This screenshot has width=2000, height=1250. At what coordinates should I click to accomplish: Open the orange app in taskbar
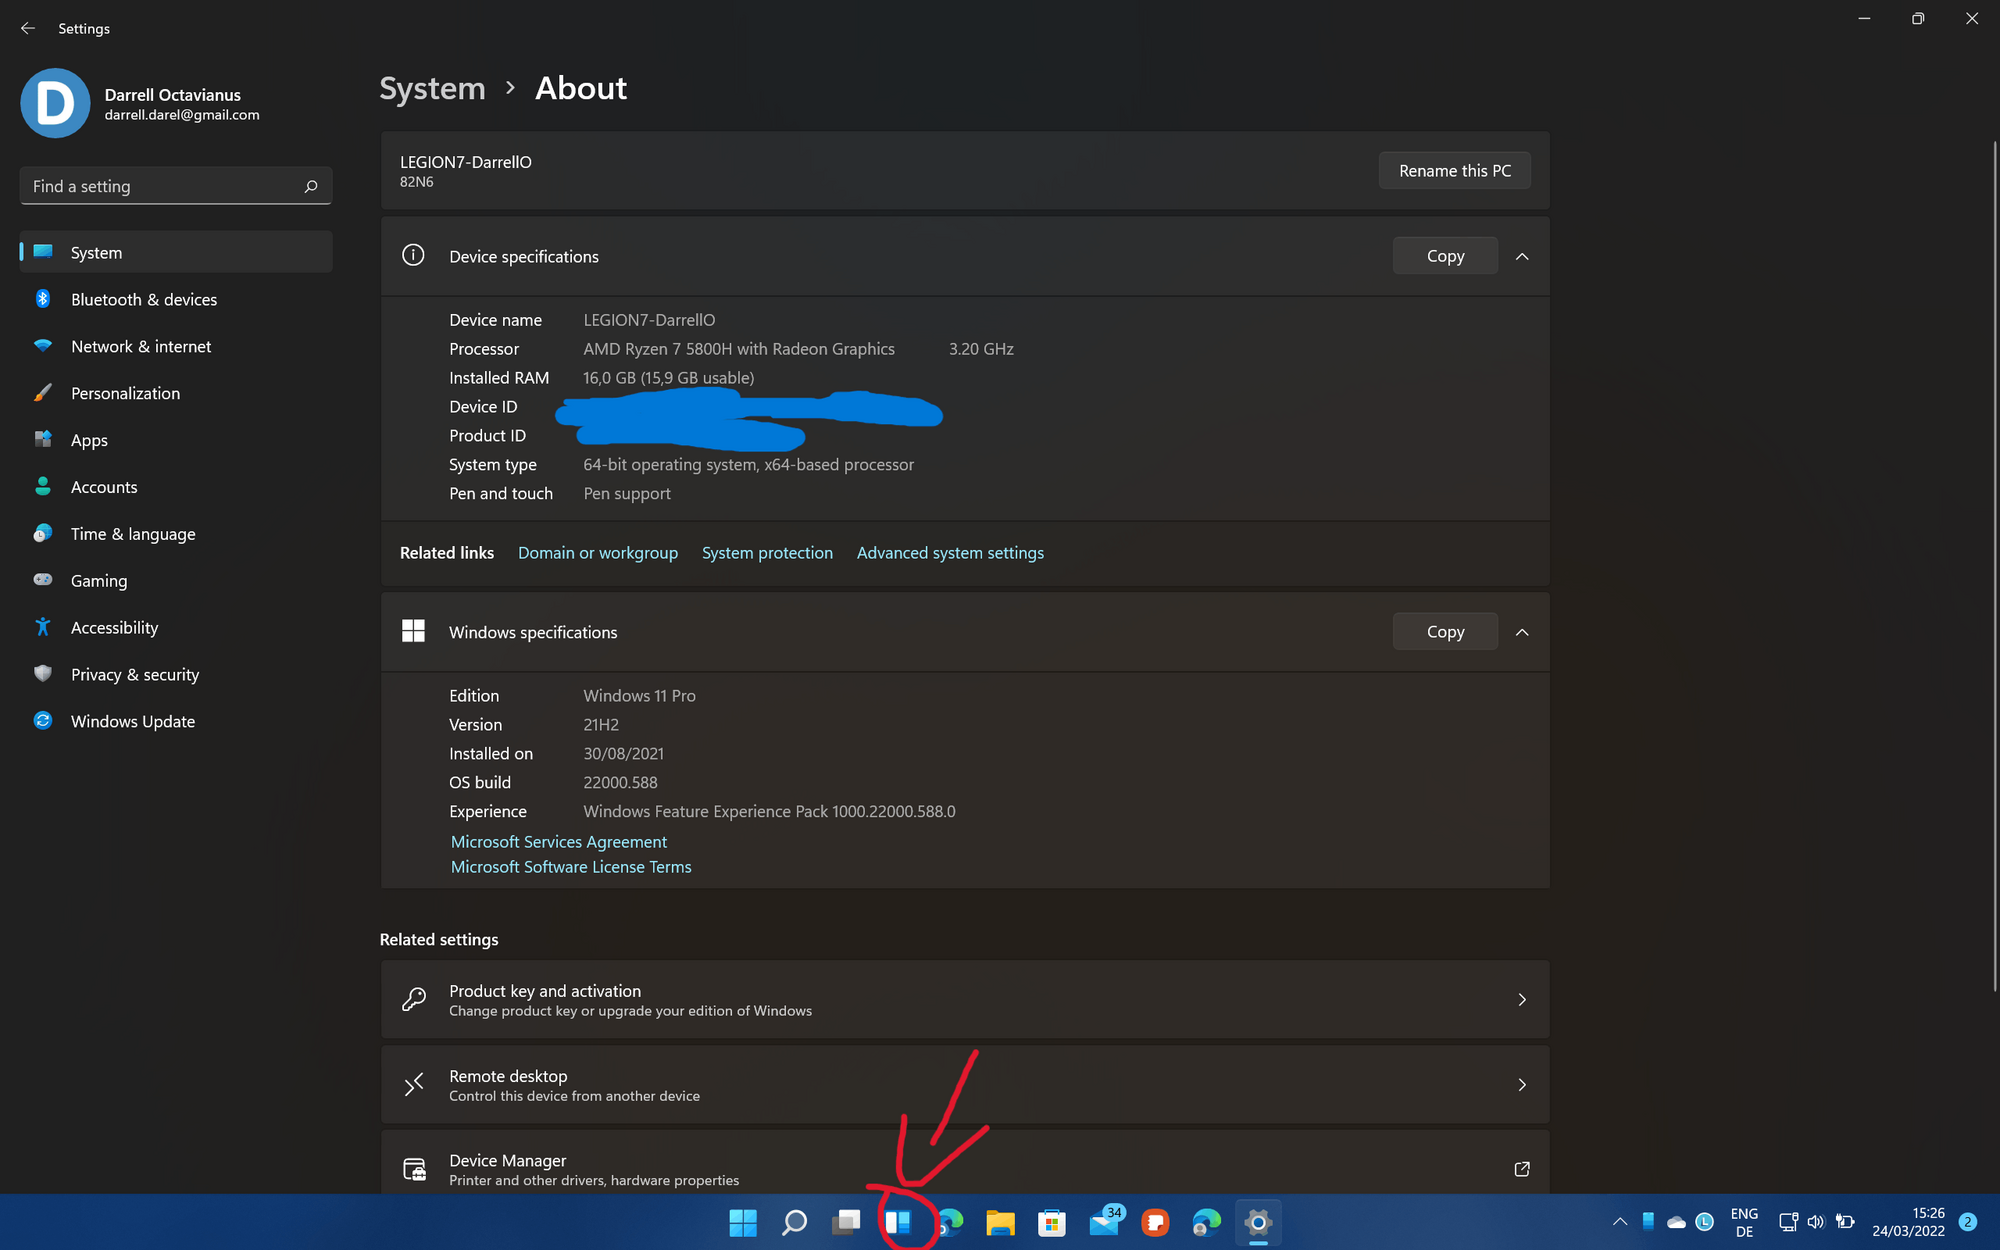click(x=1155, y=1222)
